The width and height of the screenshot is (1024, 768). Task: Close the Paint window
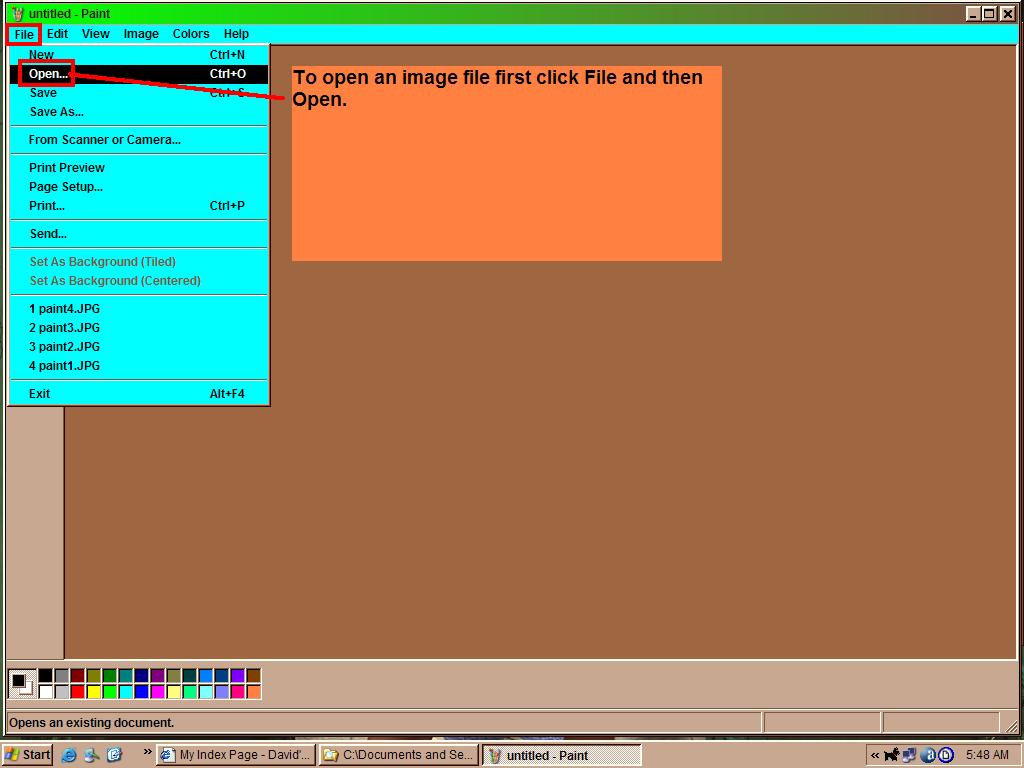1008,14
